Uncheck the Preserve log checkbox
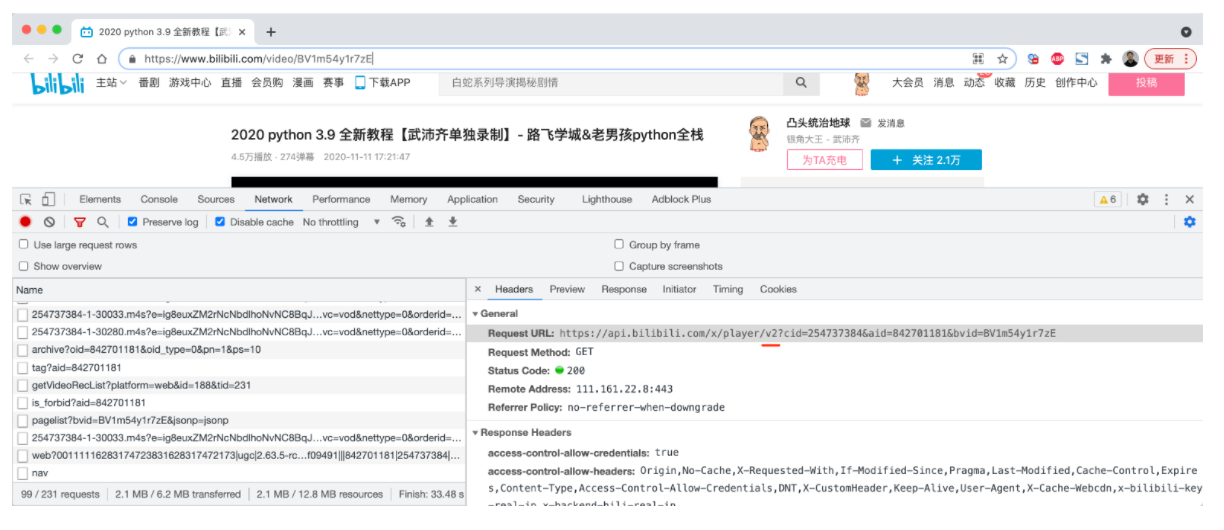The width and height of the screenshot is (1224, 530). point(132,222)
